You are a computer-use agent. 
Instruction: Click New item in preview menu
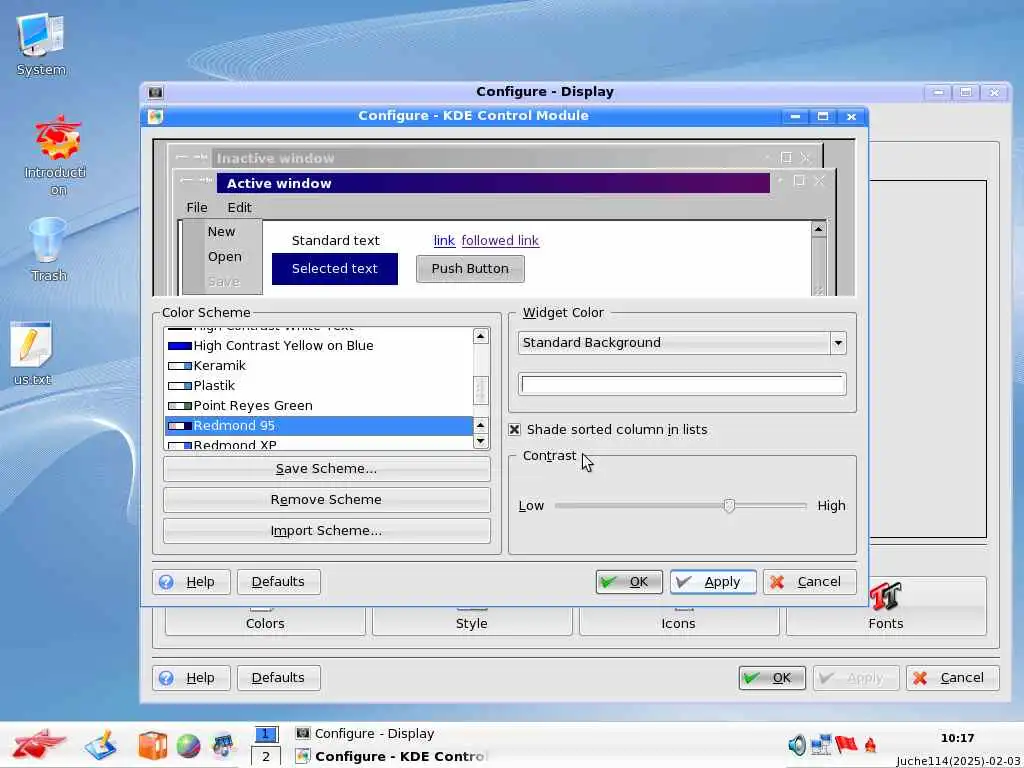click(221, 232)
